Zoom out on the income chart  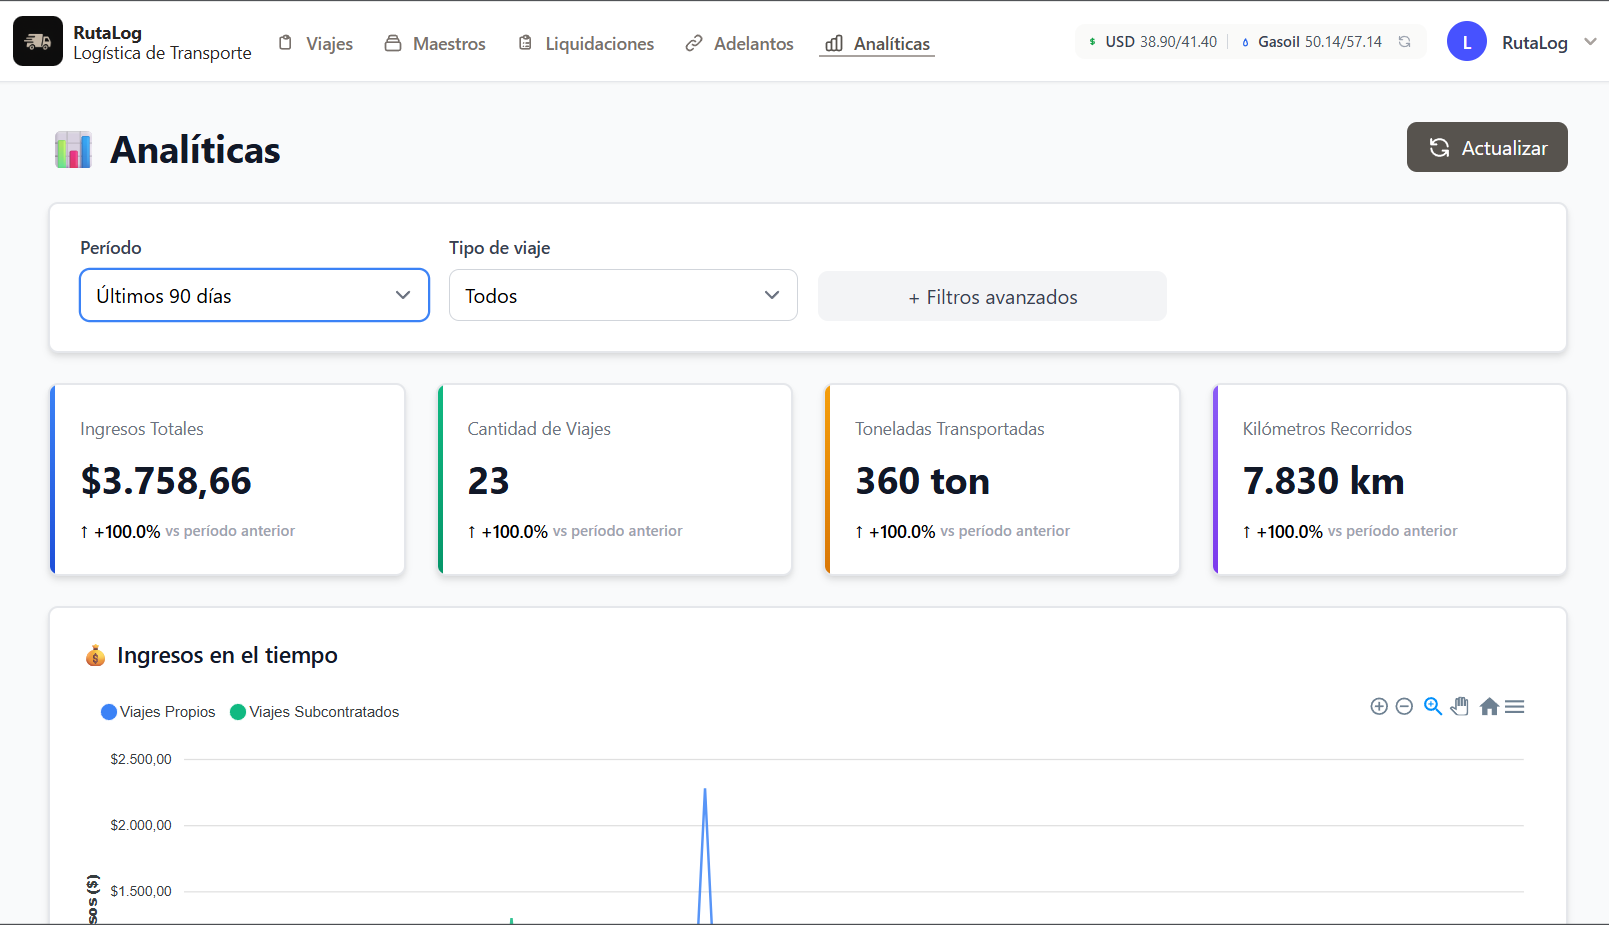pyautogui.click(x=1404, y=707)
